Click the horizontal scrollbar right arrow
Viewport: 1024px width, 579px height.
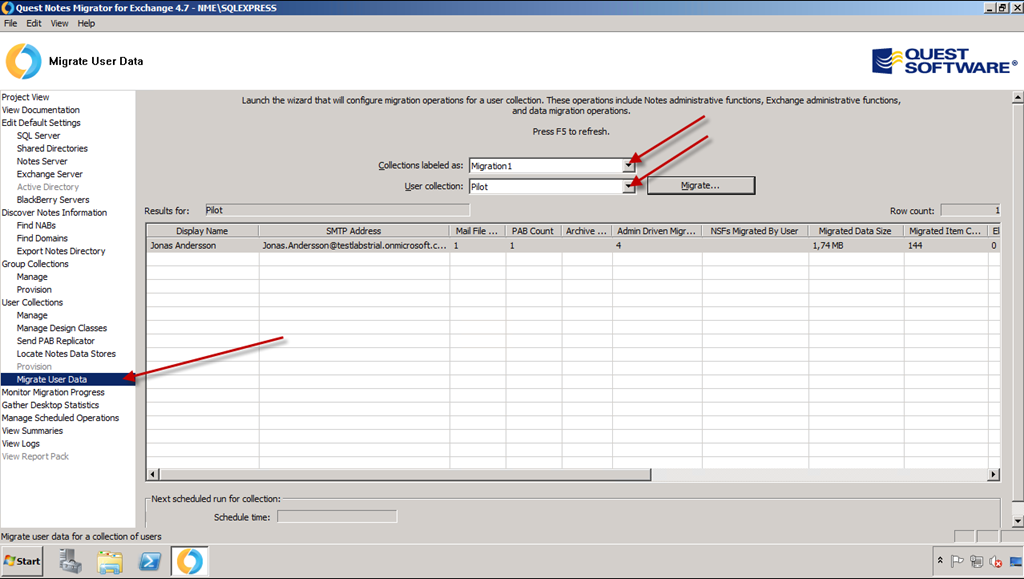coord(994,475)
